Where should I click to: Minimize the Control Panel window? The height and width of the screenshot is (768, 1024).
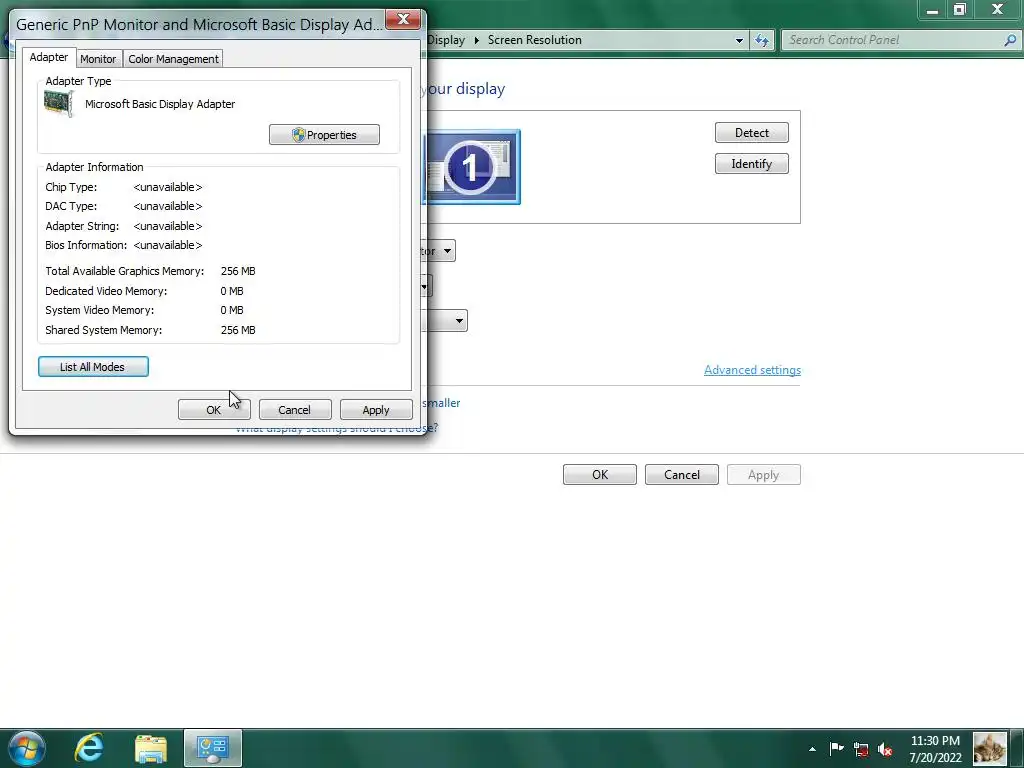tap(932, 10)
